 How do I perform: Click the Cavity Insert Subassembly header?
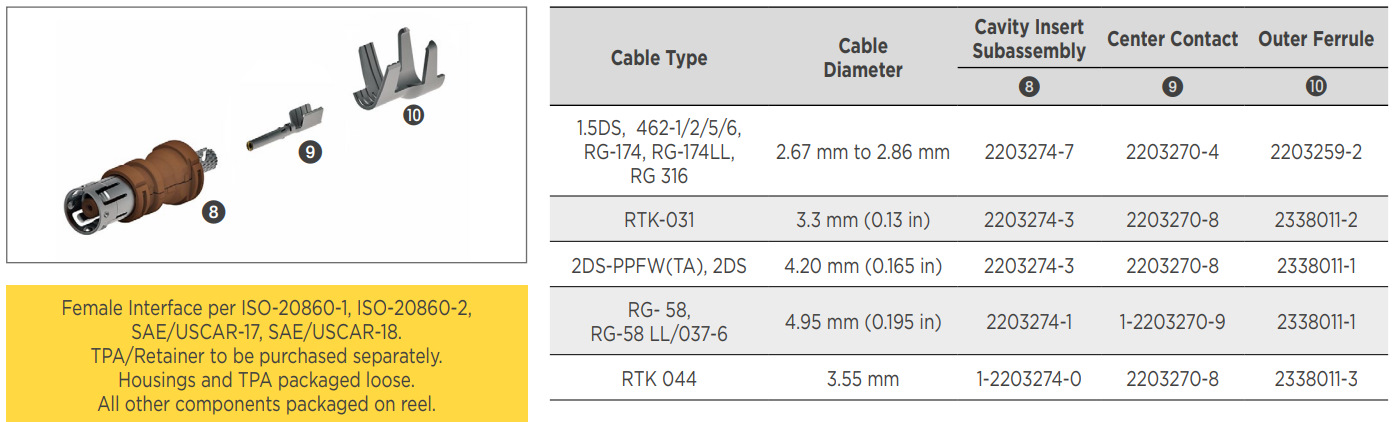[x=1029, y=39]
